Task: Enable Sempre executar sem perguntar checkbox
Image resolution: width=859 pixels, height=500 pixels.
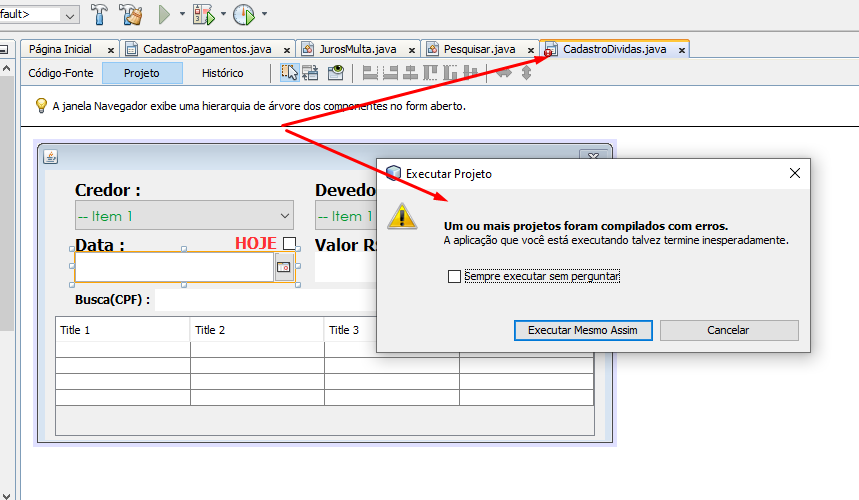Action: pos(454,277)
